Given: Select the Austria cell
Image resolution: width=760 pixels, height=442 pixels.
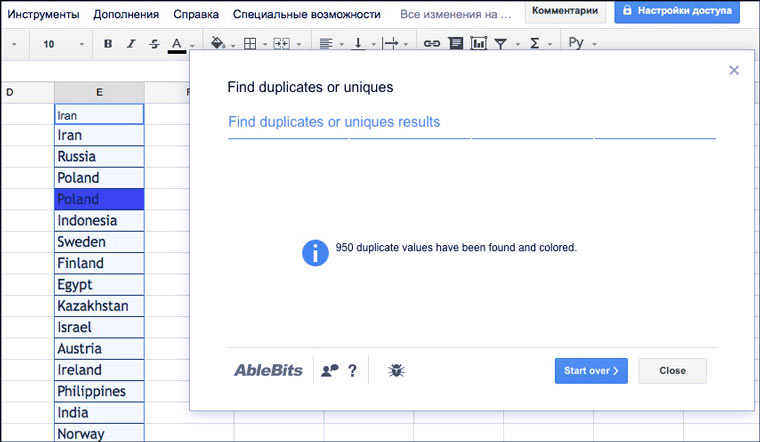Looking at the screenshot, I should coord(99,348).
